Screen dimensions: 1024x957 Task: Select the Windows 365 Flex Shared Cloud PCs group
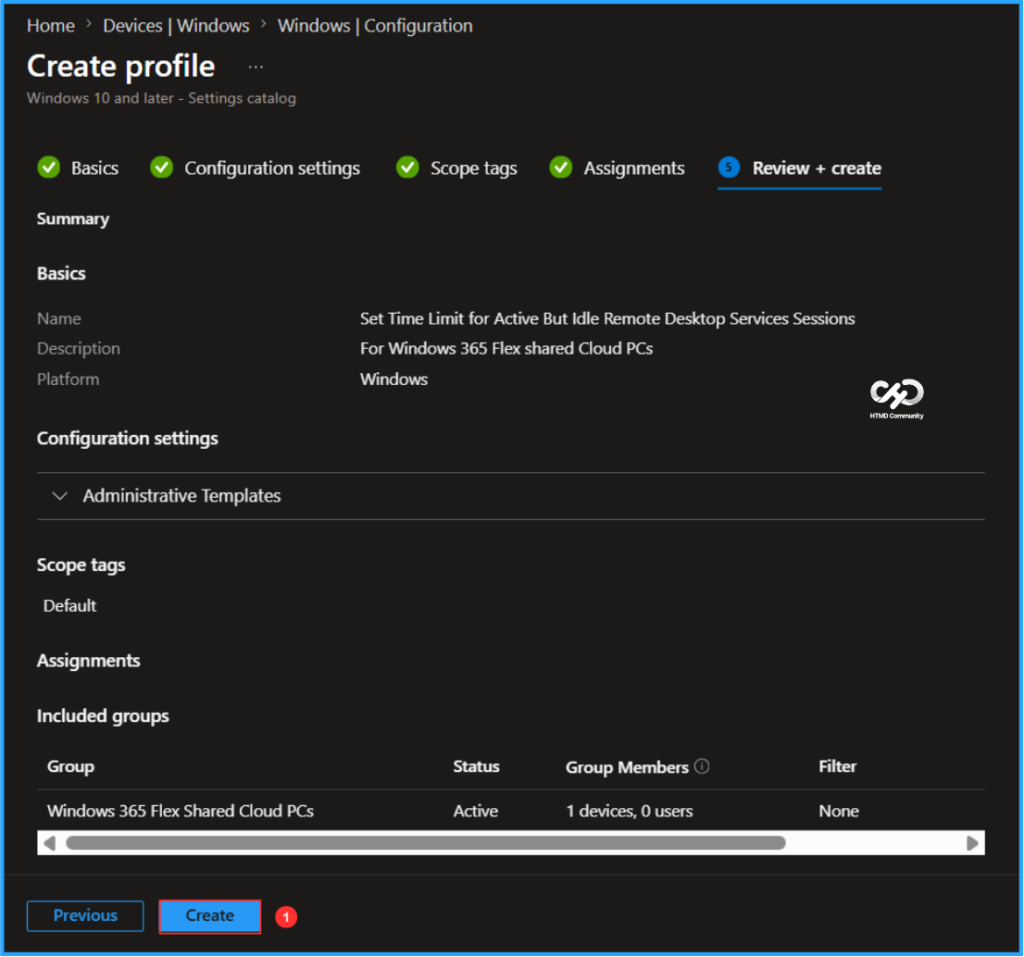coord(180,811)
